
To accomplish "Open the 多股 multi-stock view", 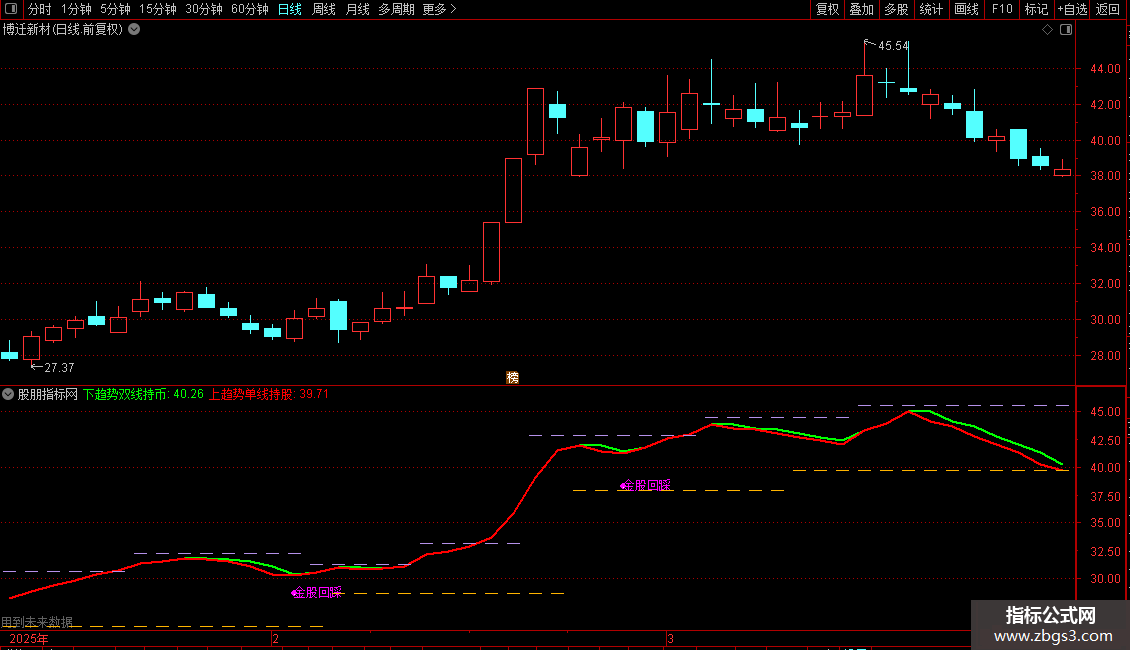I will (x=896, y=9).
